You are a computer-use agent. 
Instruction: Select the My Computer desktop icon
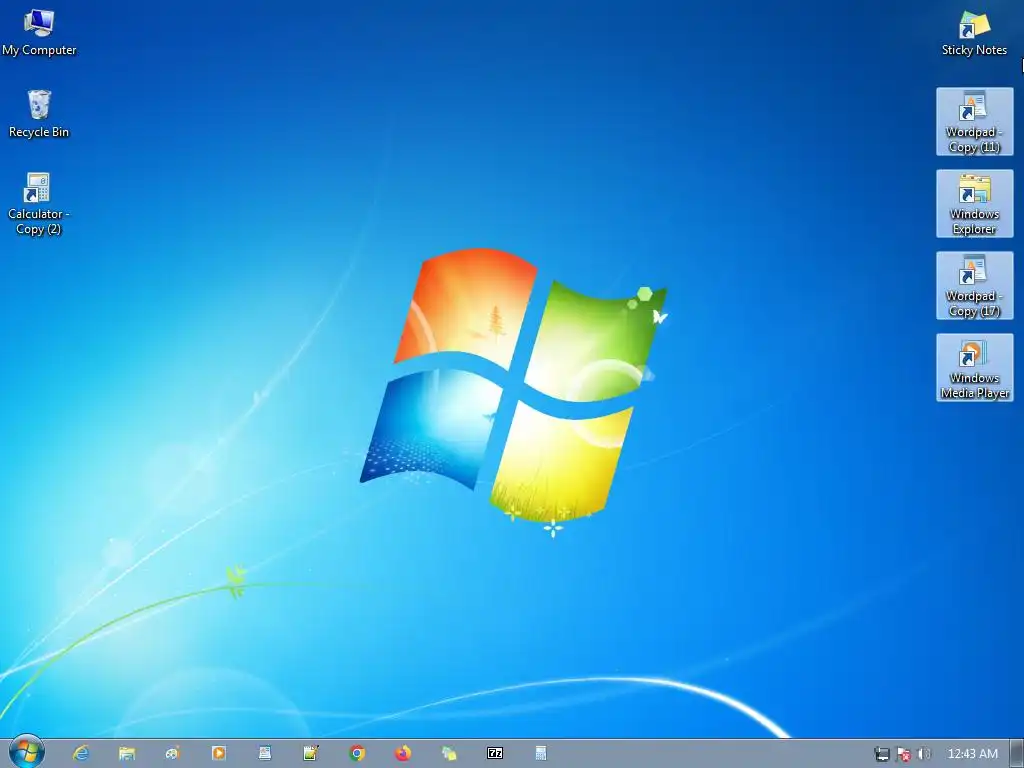click(x=39, y=33)
